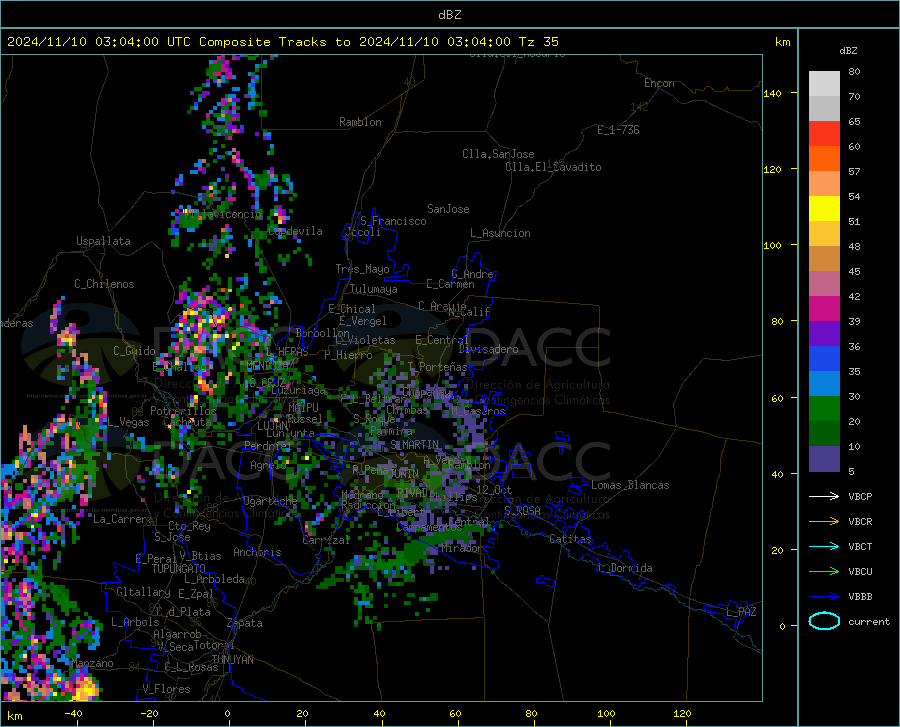This screenshot has width=900, height=727.
Task: Click the 'Catitas' label on the map
Action: click(x=570, y=539)
